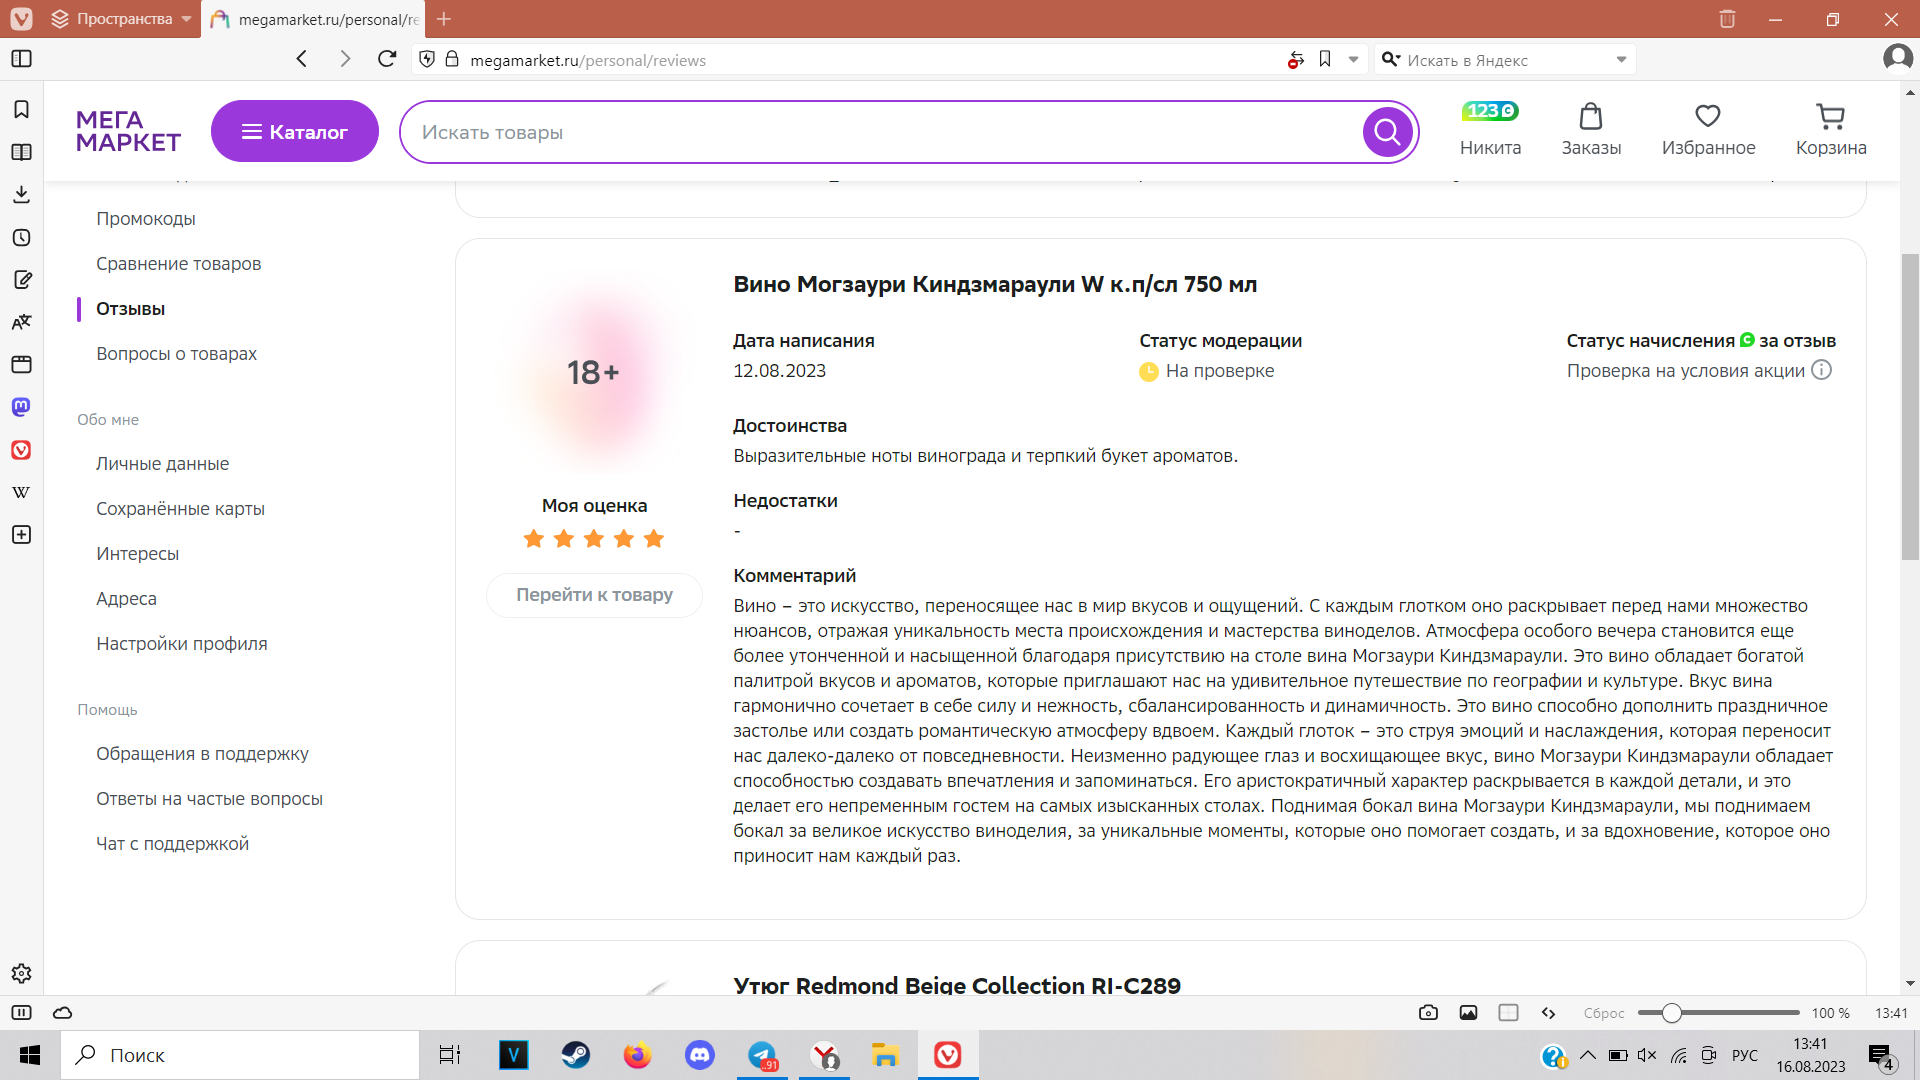
Task: Open browser settings gear icon
Action: click(21, 973)
